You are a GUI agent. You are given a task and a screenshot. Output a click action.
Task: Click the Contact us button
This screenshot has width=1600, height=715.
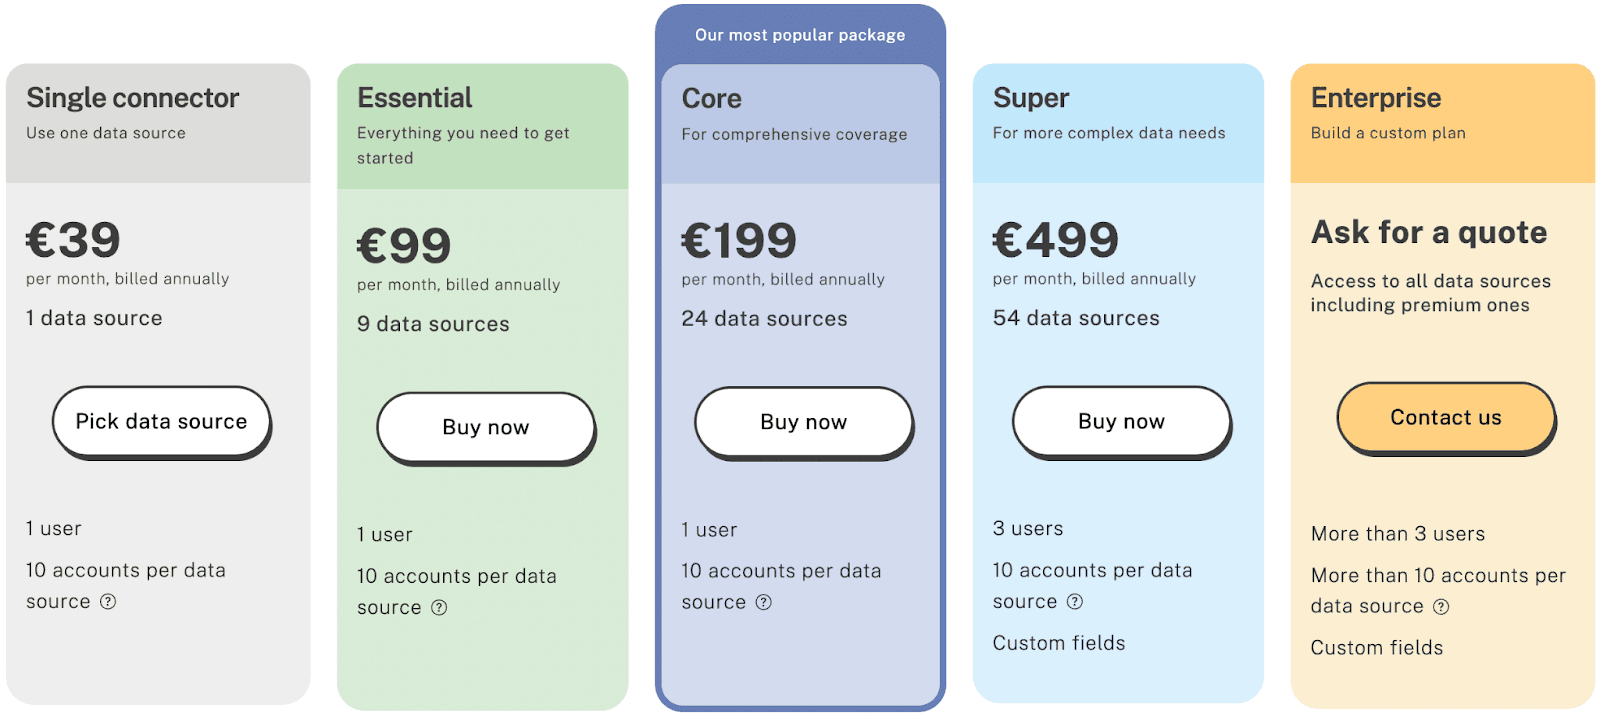[x=1446, y=418]
